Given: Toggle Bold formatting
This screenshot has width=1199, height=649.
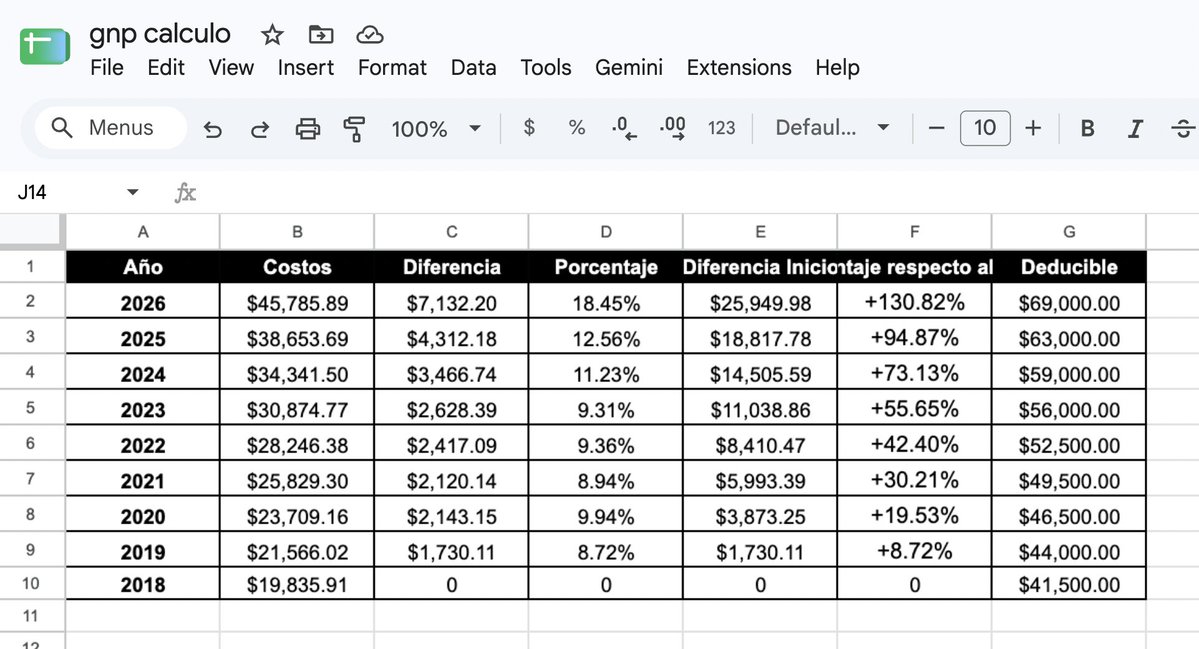Looking at the screenshot, I should point(1087,128).
